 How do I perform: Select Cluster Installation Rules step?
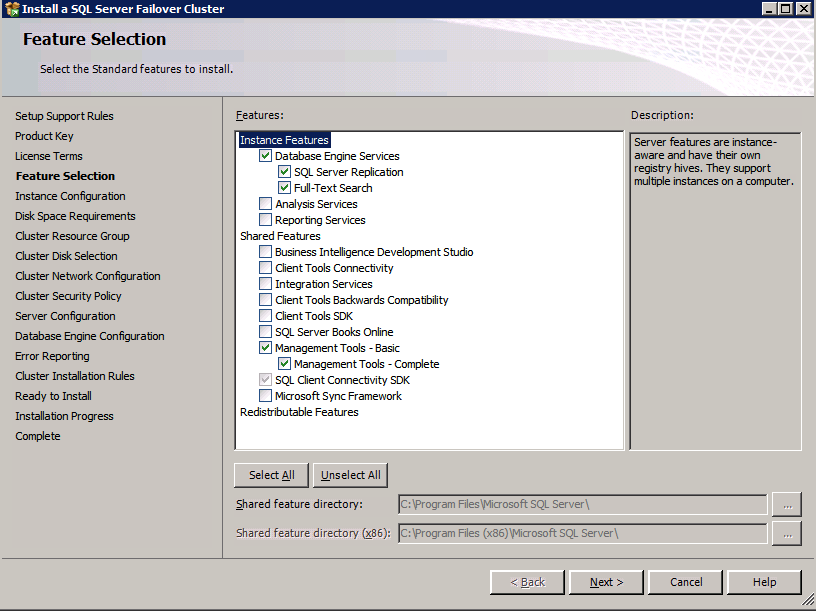tap(74, 376)
